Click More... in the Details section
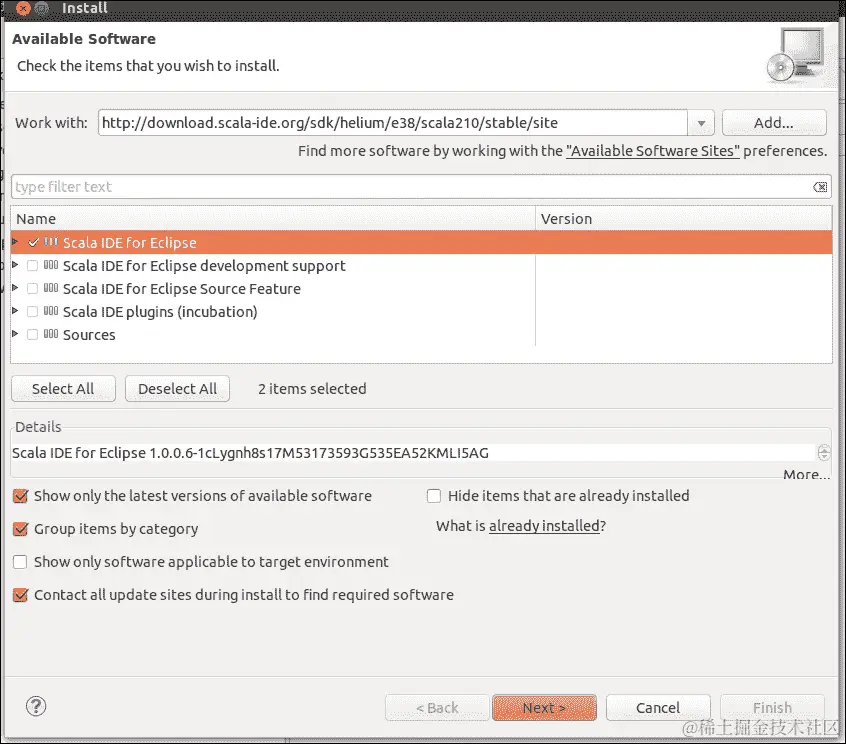 806,475
